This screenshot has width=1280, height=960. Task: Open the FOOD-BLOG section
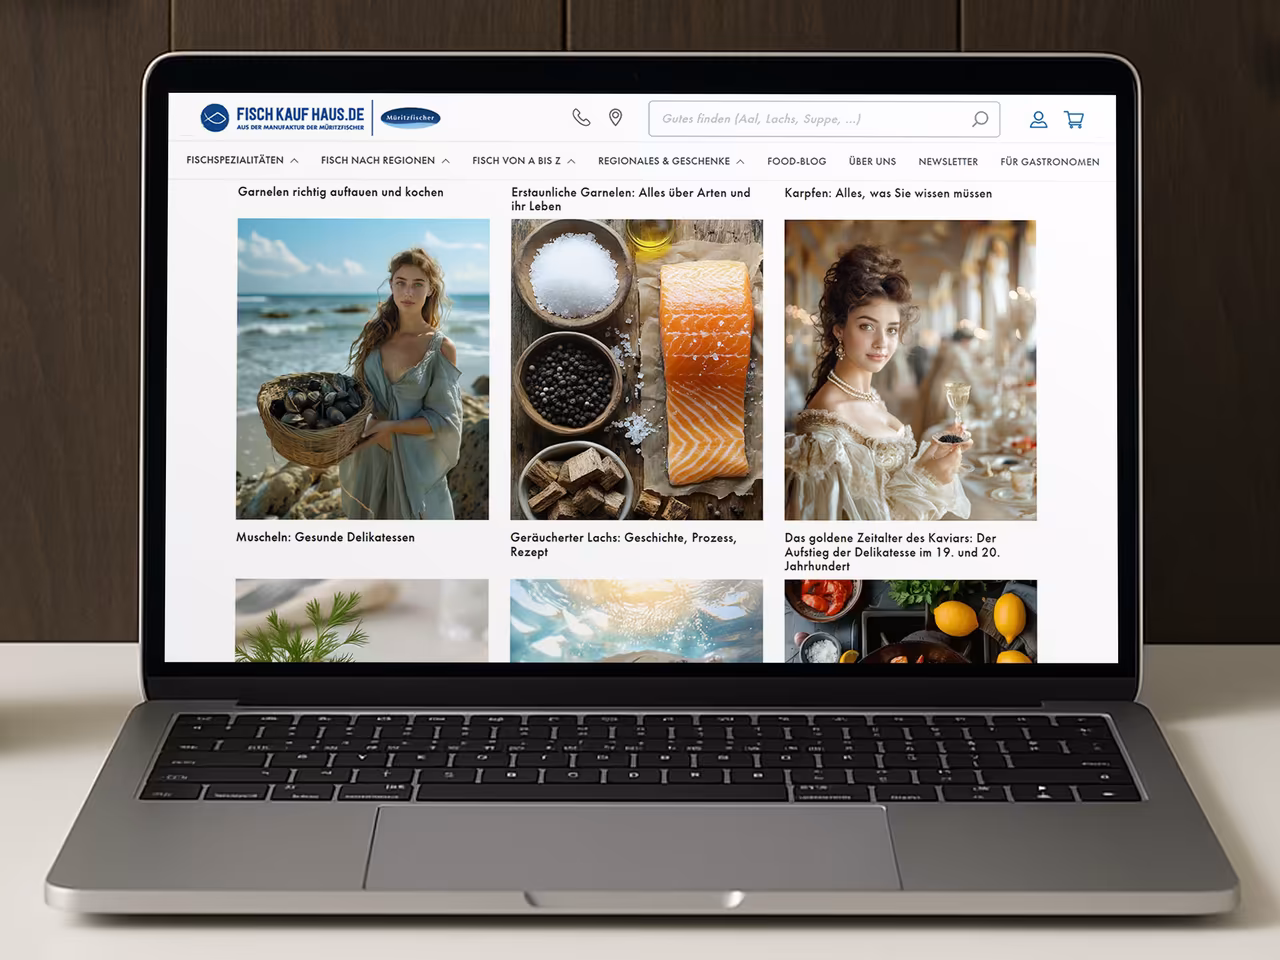click(x=797, y=161)
